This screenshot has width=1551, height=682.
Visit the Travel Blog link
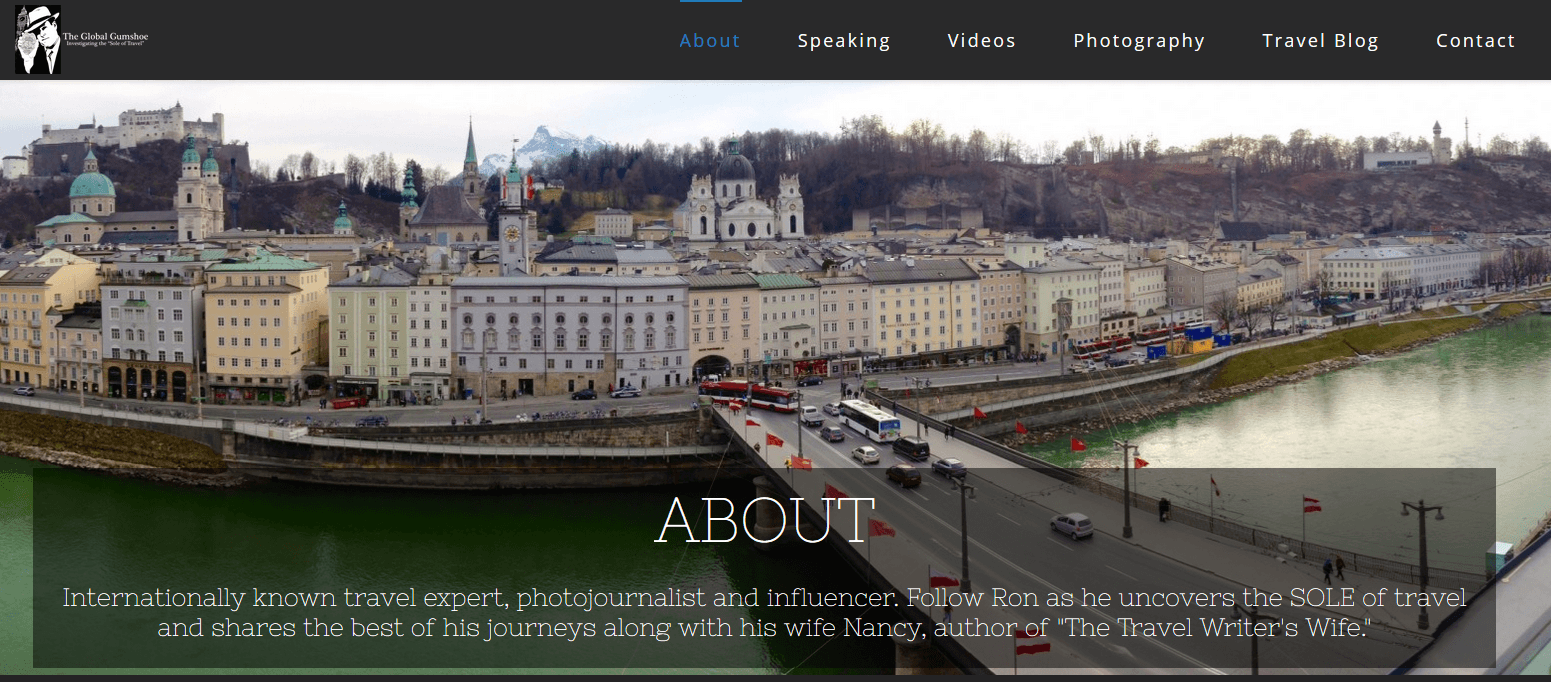[1320, 41]
